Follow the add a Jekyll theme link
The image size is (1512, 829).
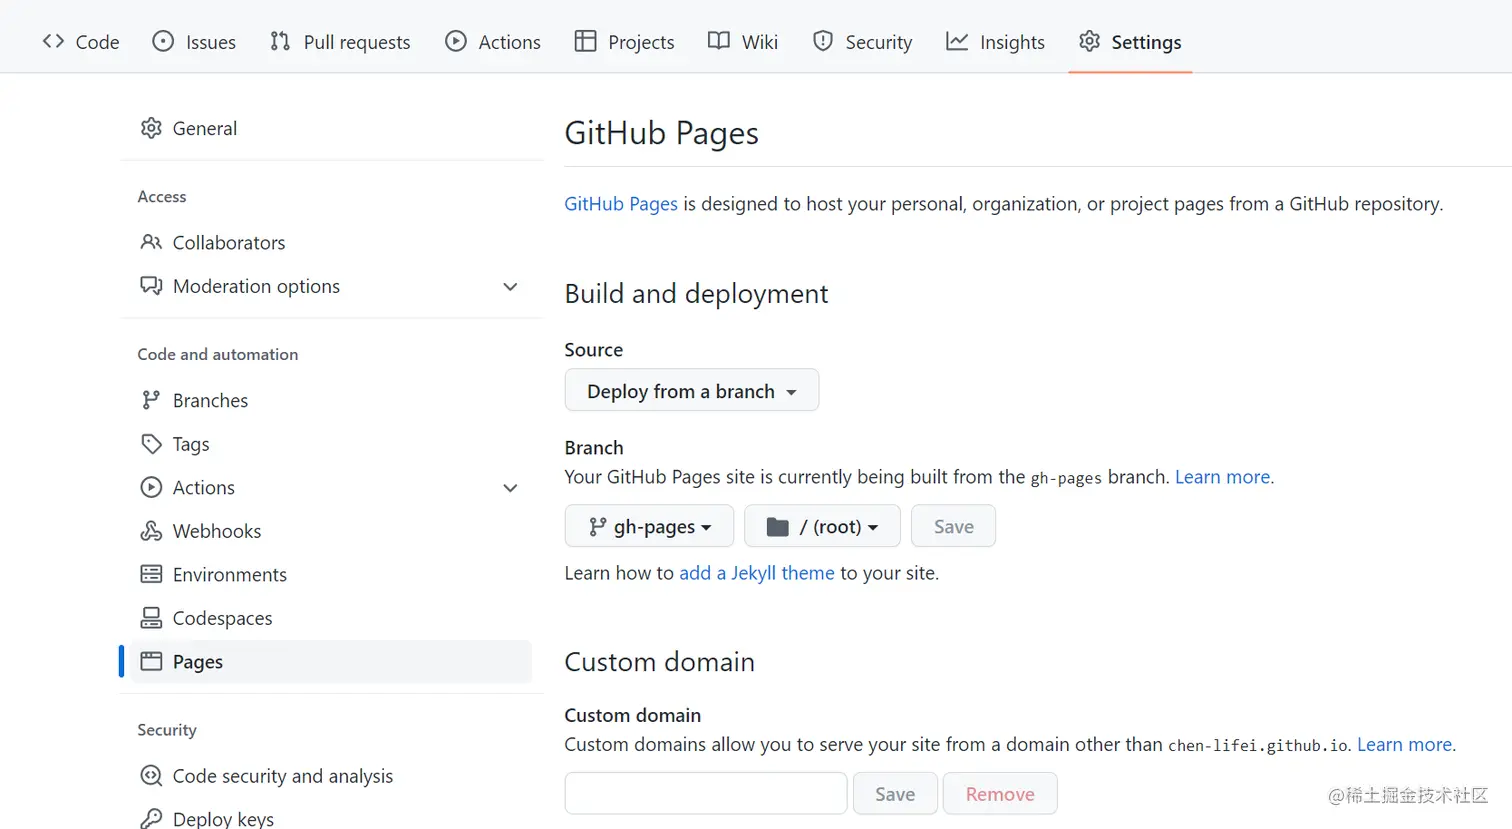(x=756, y=573)
